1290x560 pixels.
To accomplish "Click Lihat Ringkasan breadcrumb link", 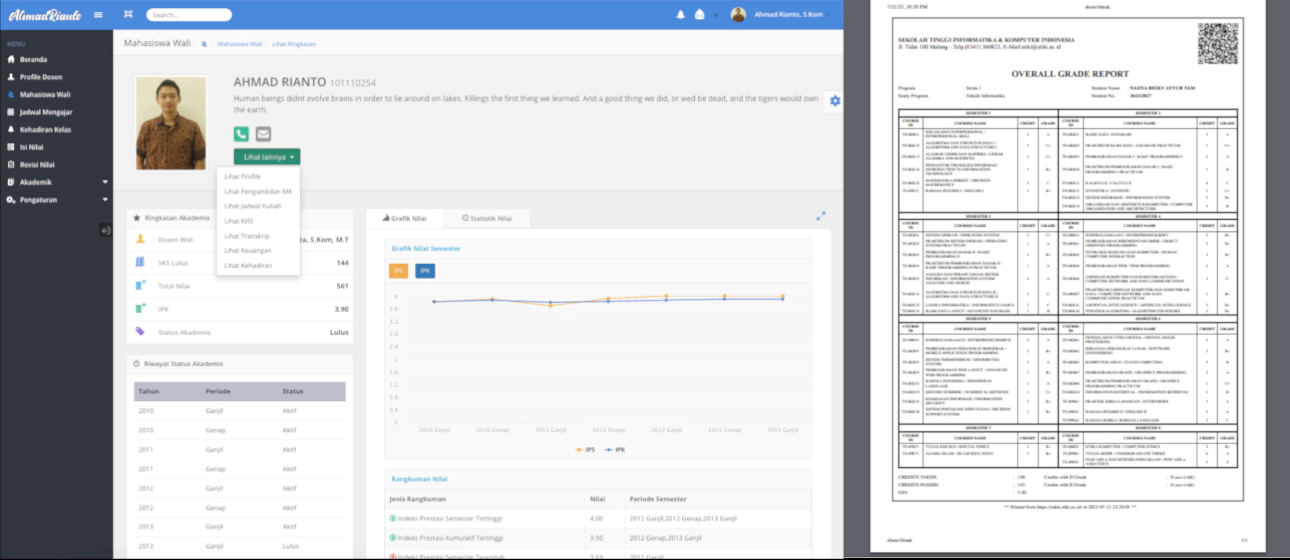I will (294, 44).
